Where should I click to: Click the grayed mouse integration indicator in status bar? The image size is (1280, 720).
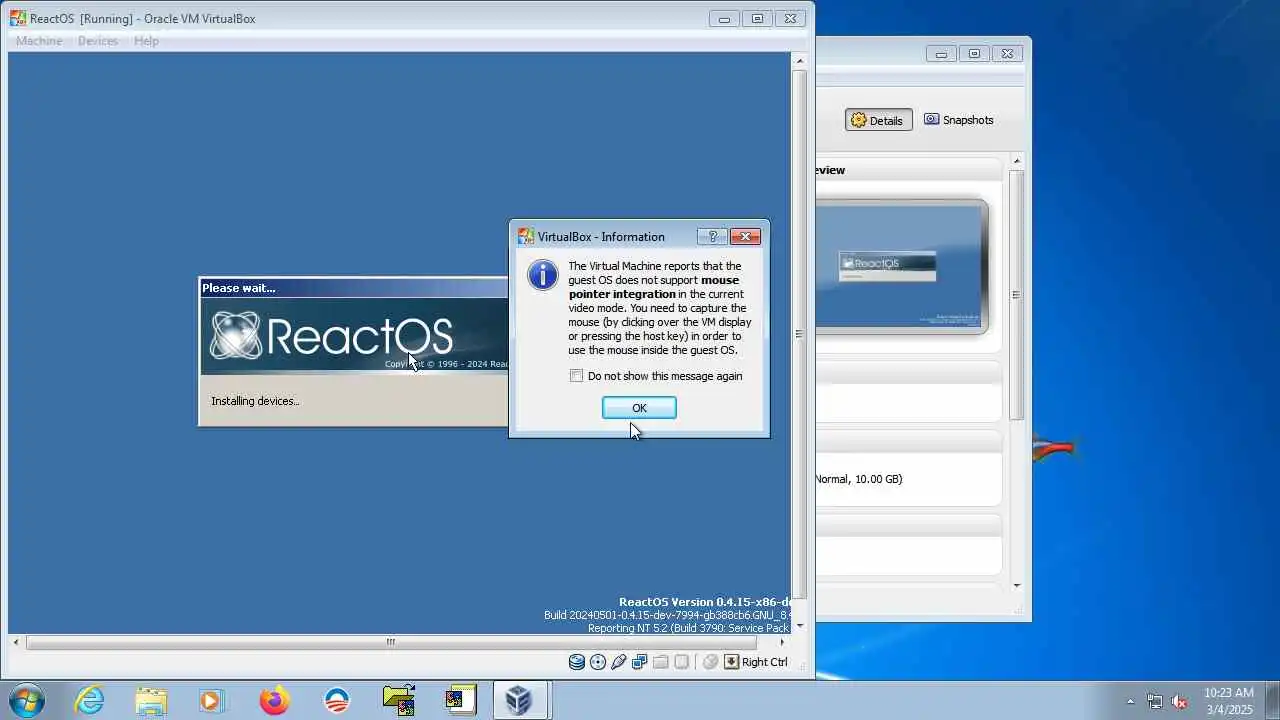point(710,662)
